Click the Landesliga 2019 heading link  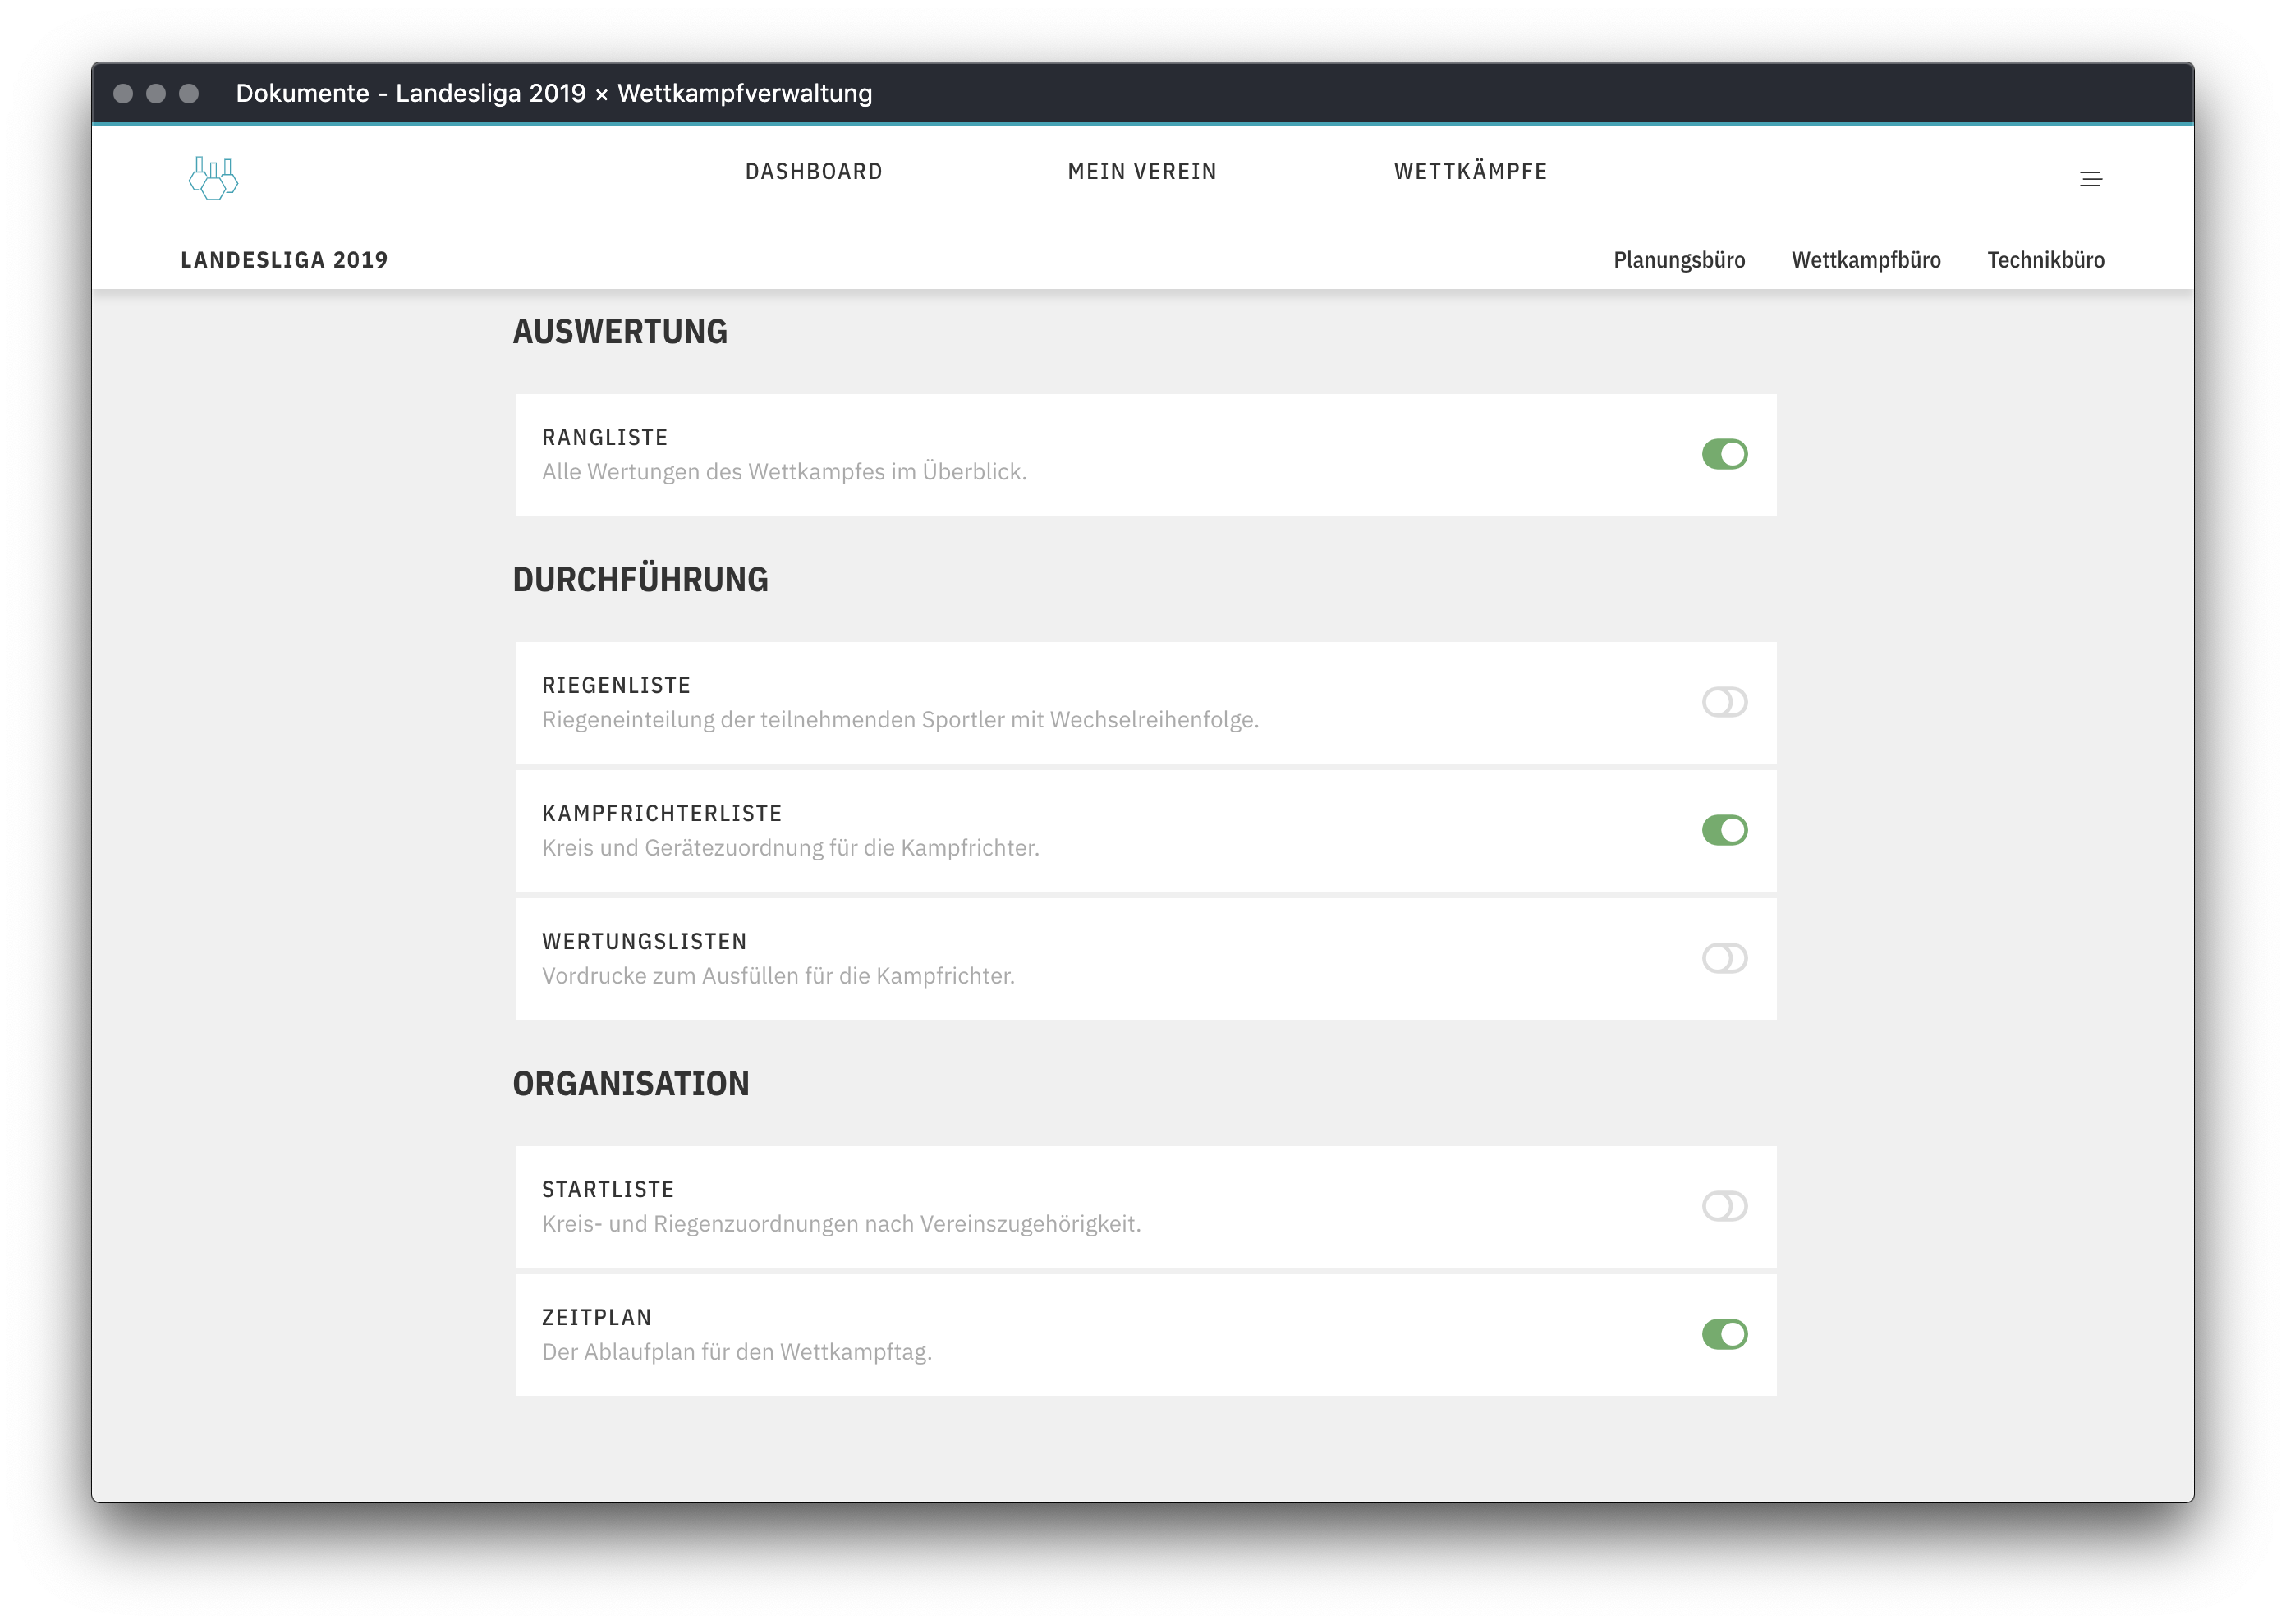tap(284, 260)
